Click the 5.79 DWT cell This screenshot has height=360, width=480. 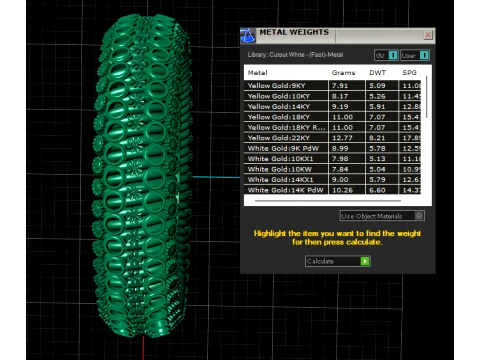point(382,180)
